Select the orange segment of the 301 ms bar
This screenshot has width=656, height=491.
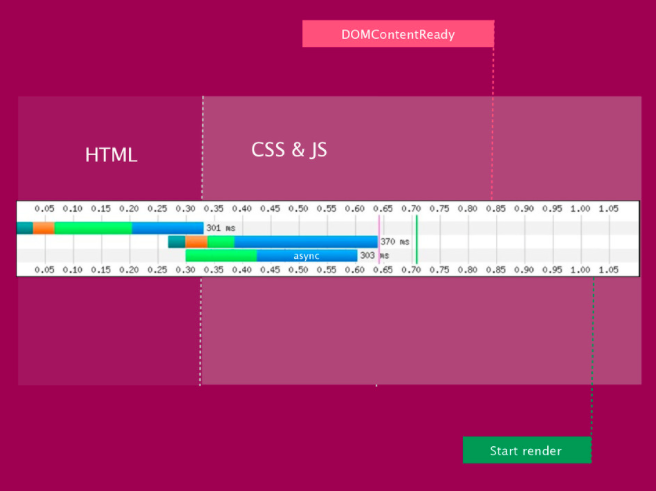point(44,228)
